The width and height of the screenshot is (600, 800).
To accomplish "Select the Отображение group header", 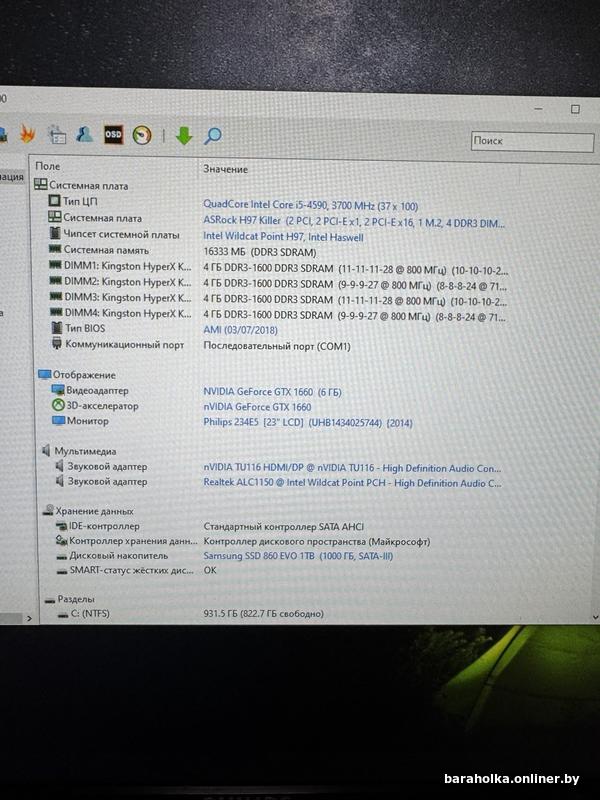I will pyautogui.click(x=77, y=375).
